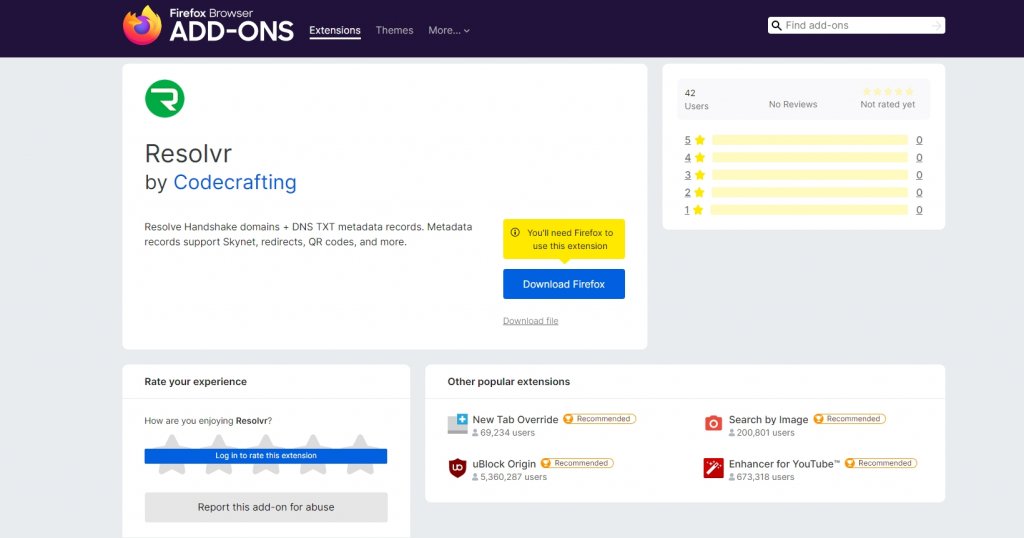This screenshot has width=1024, height=538.
Task: Click the green Resolvr extension icon
Action: (x=165, y=99)
